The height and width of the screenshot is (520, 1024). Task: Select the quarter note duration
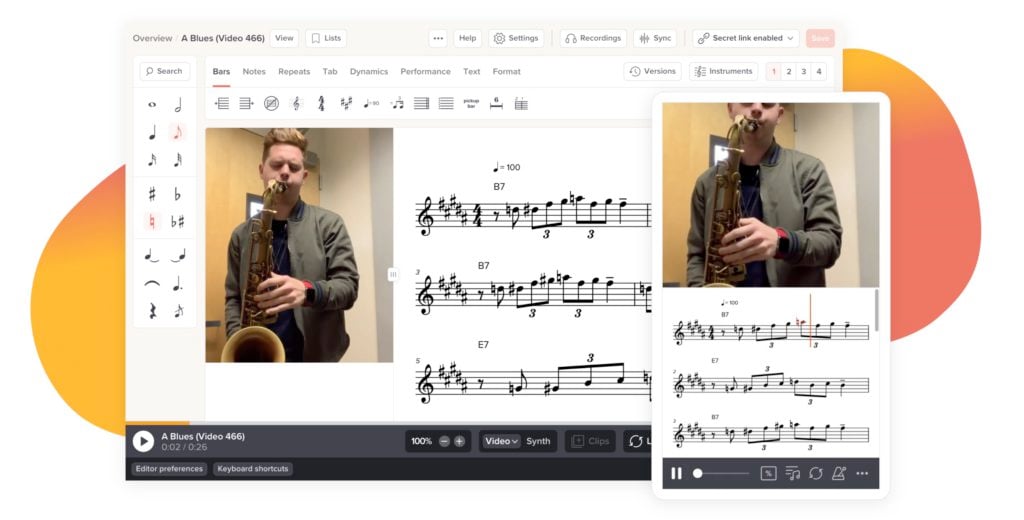click(152, 133)
